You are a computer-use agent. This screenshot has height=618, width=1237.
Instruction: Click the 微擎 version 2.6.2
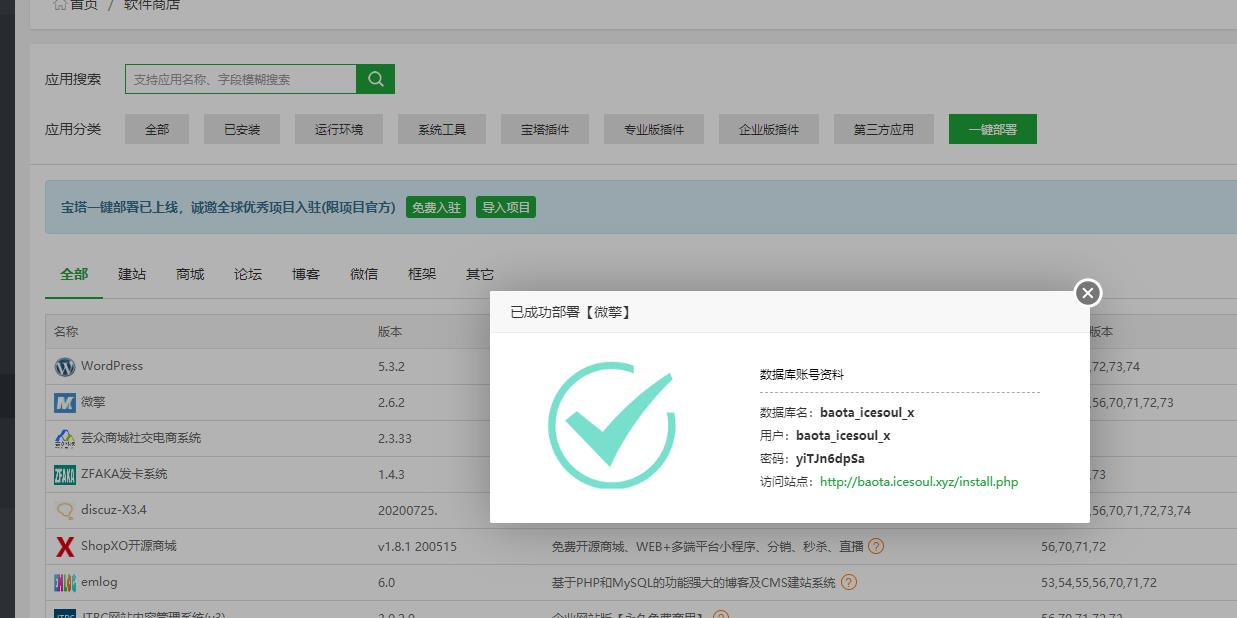[391, 402]
